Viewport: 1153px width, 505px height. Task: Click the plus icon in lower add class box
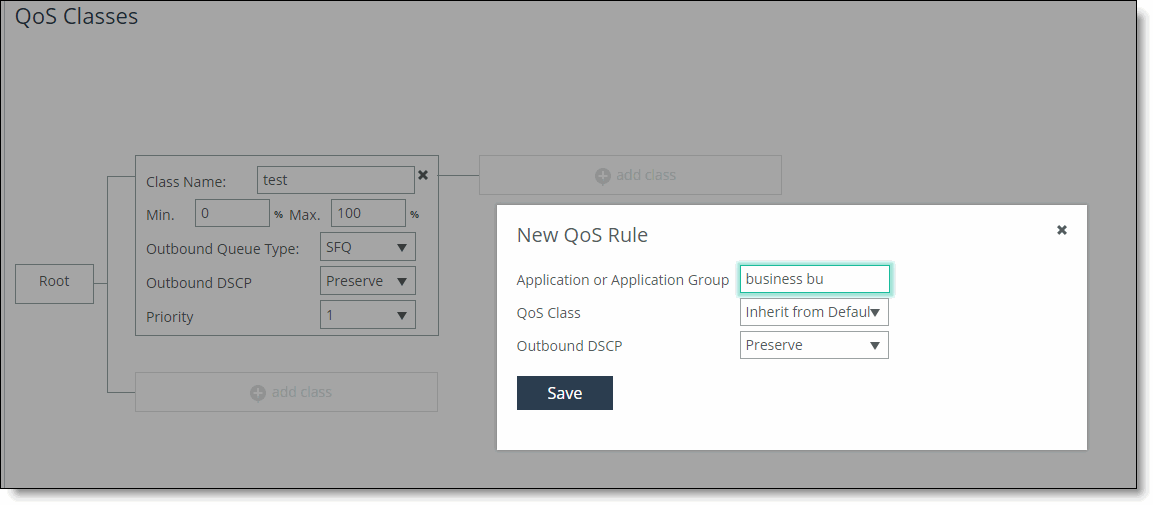258,393
